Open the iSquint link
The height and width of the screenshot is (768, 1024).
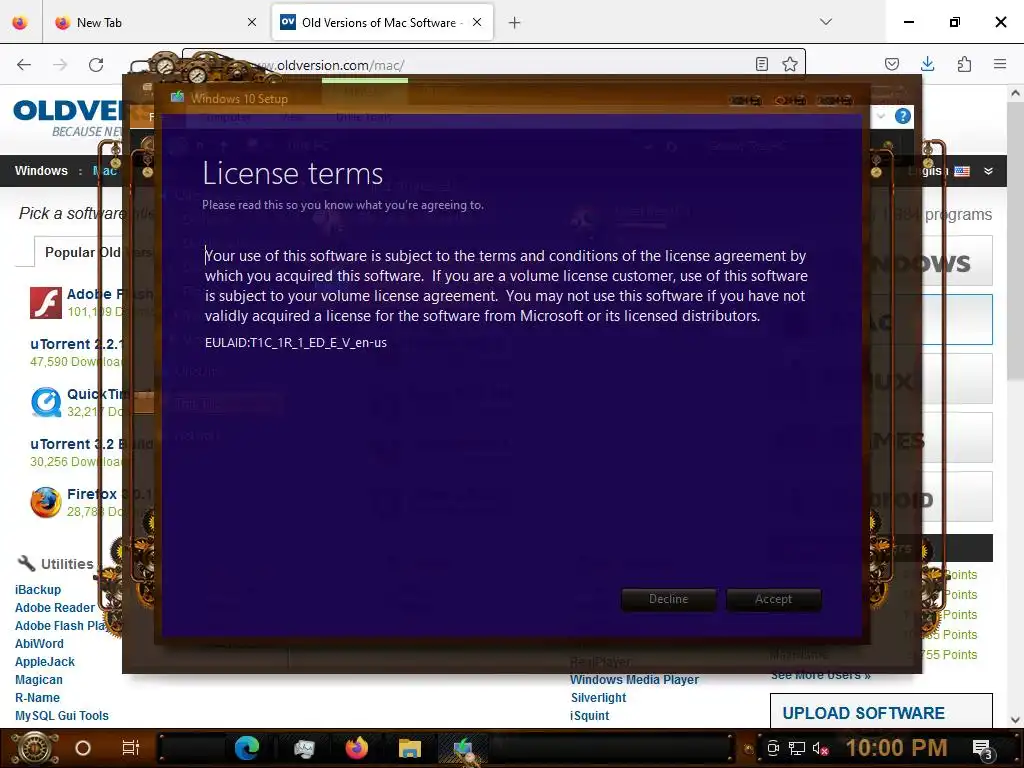(x=590, y=716)
